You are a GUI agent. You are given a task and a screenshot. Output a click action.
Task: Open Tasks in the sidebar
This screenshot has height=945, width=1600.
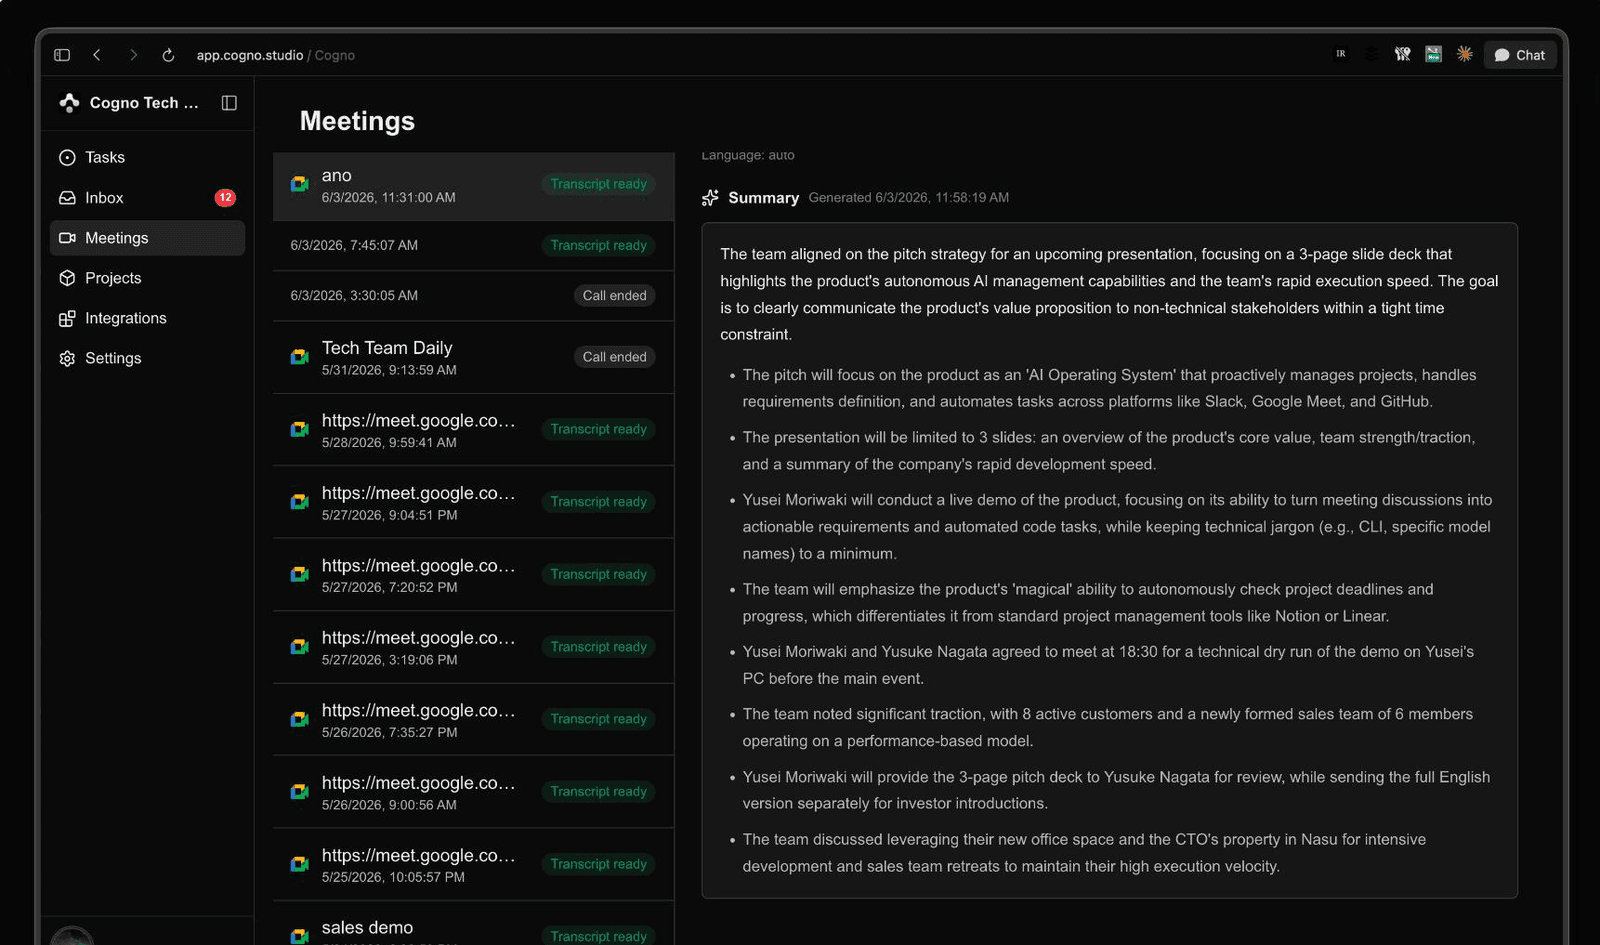tap(147, 157)
